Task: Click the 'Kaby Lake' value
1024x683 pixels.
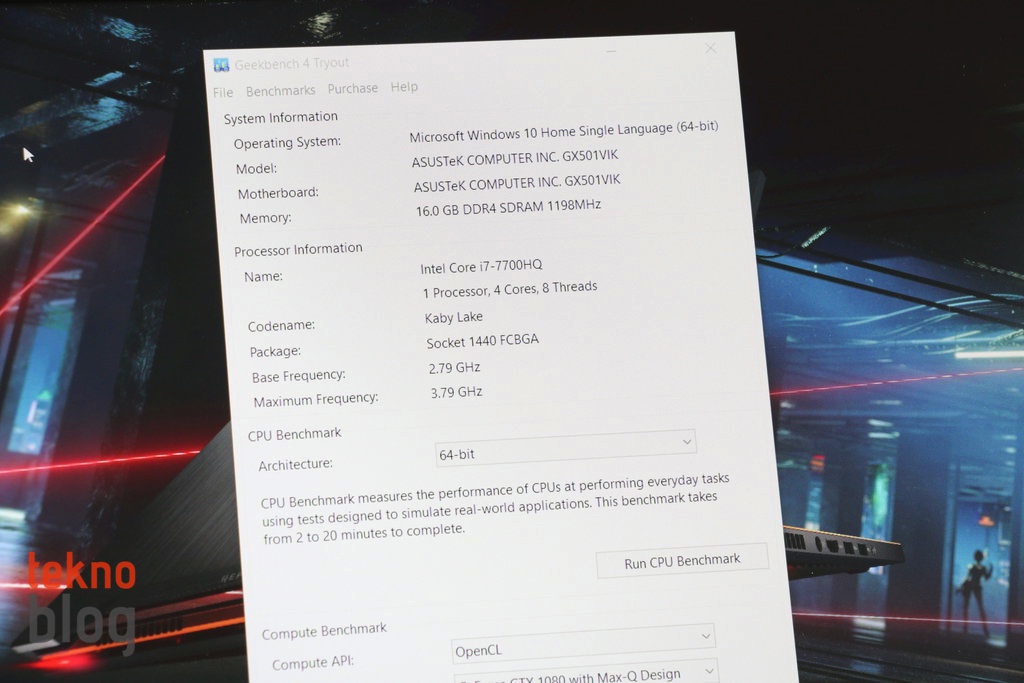Action: [454, 317]
